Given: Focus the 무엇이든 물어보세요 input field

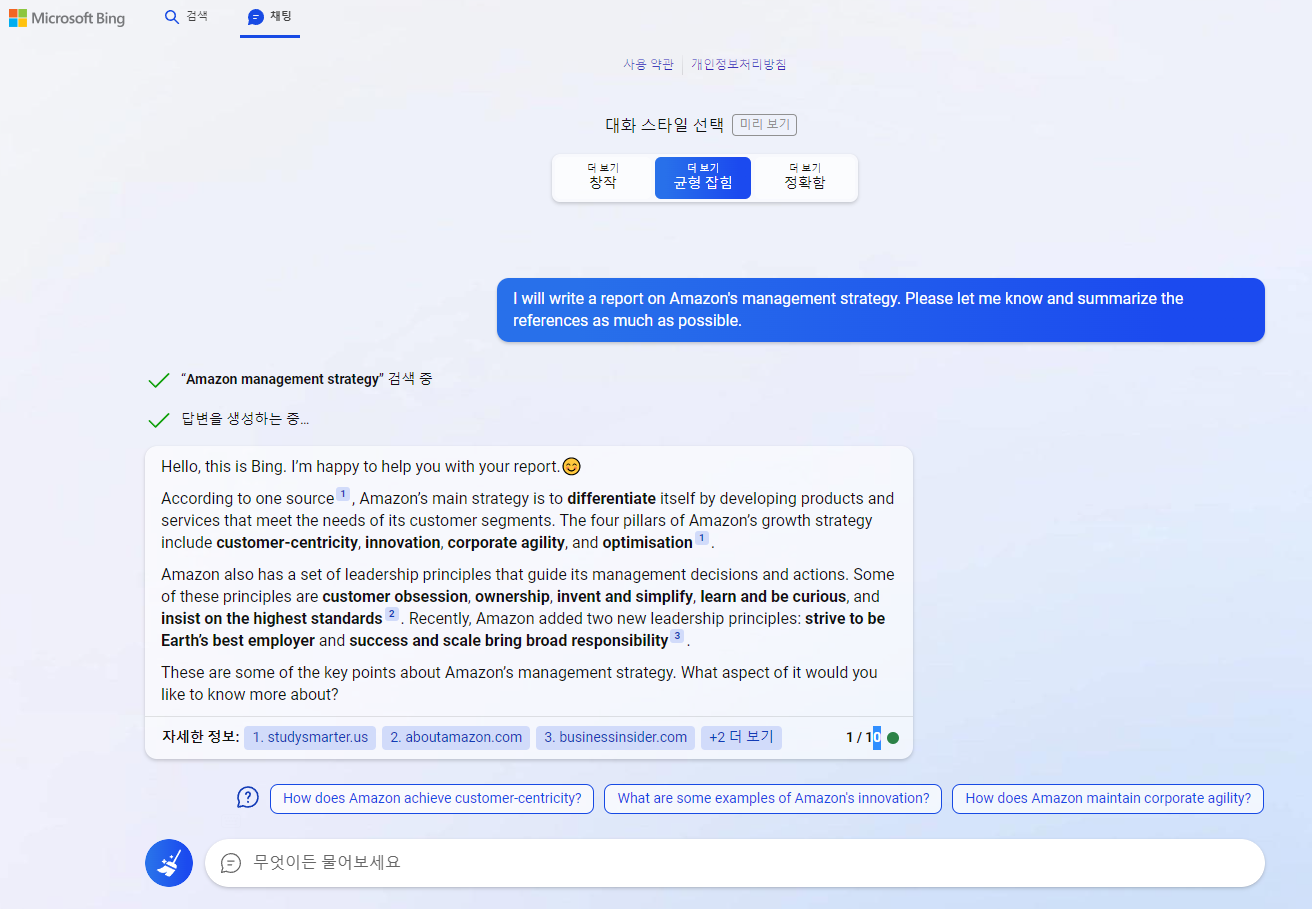Looking at the screenshot, I should (735, 863).
